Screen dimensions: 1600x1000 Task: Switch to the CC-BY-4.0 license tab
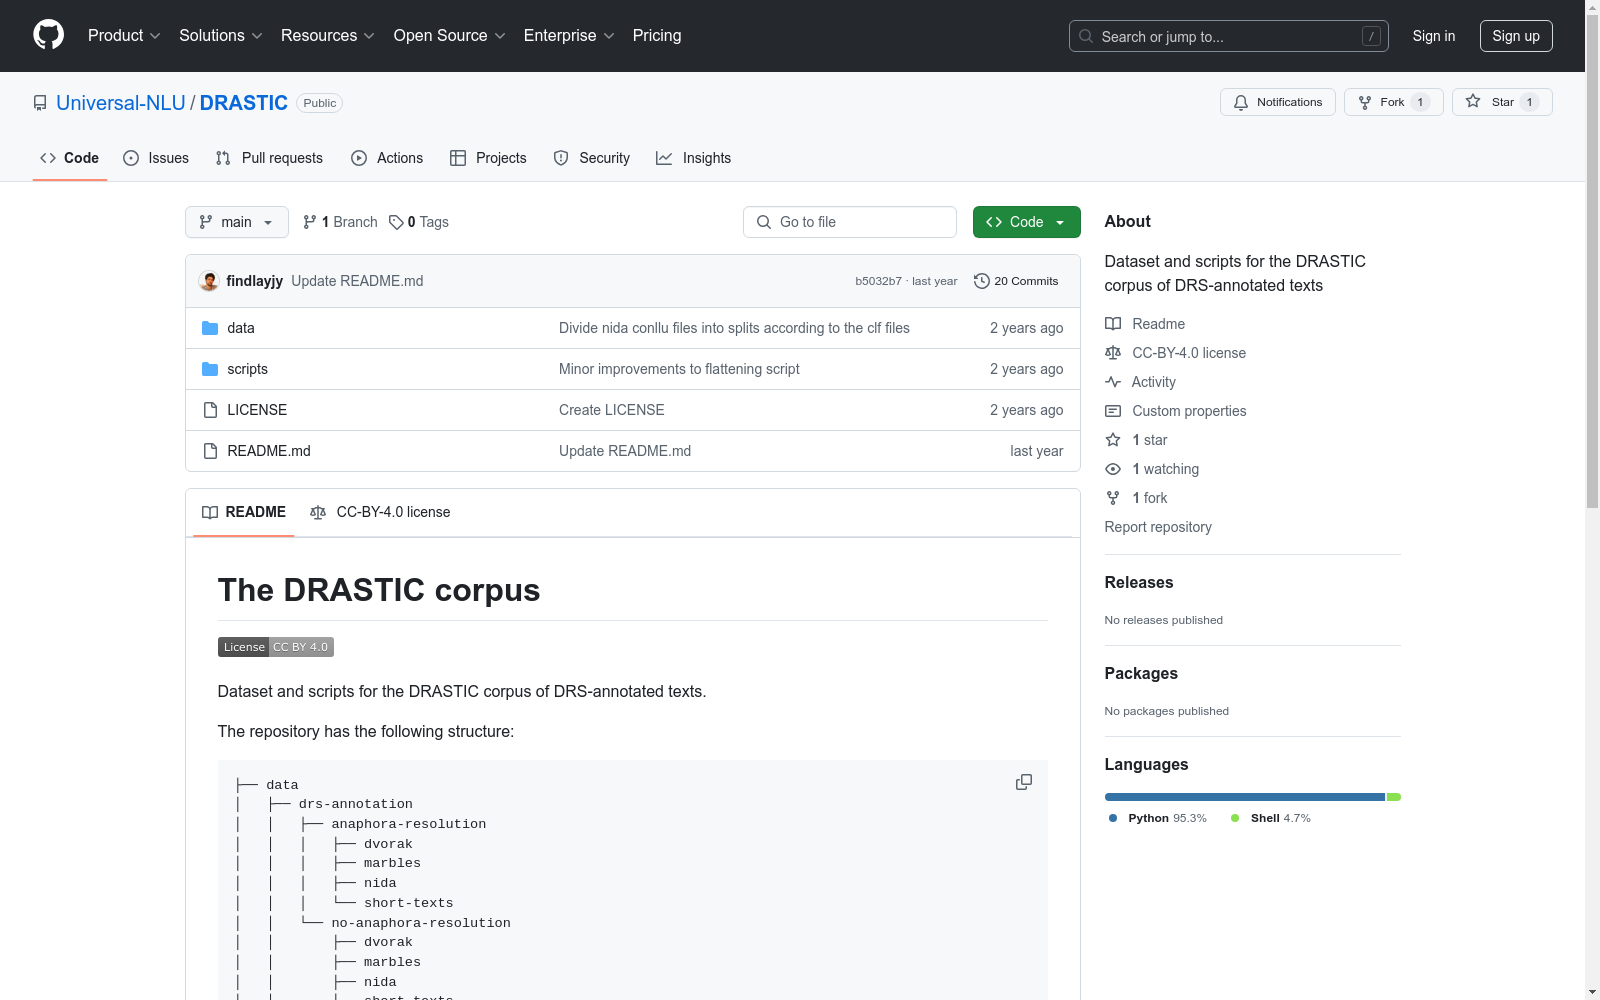(380, 512)
